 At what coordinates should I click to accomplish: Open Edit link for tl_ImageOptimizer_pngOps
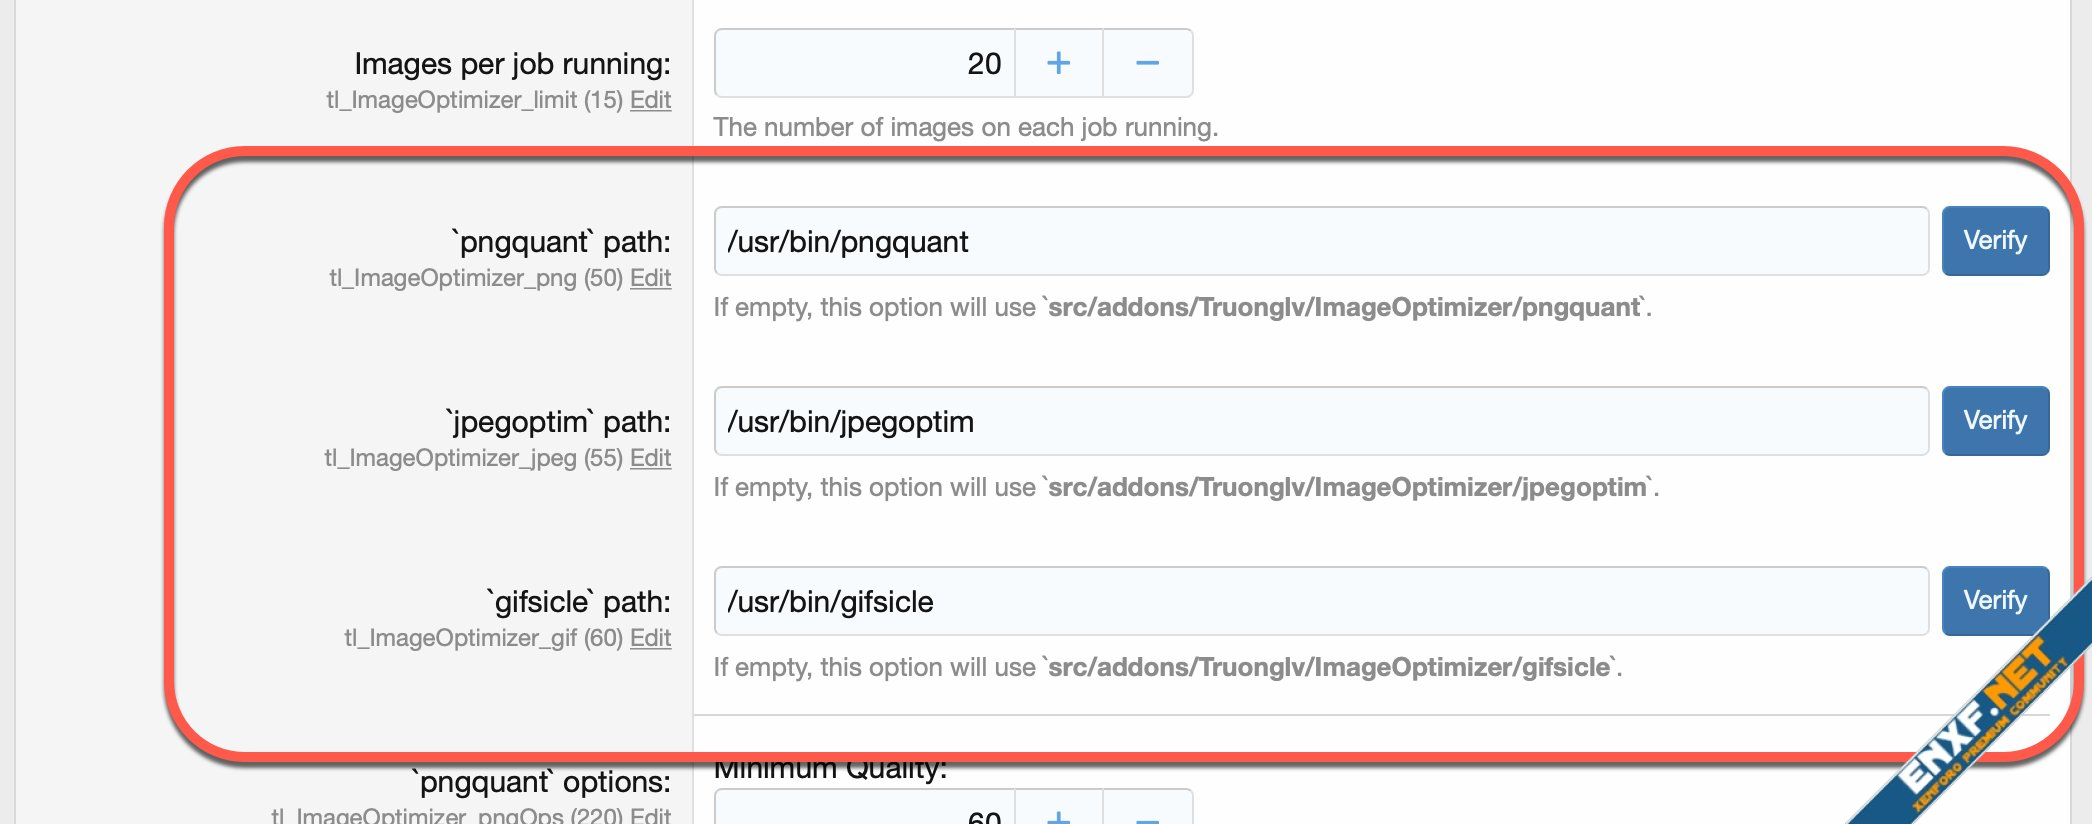(x=650, y=816)
